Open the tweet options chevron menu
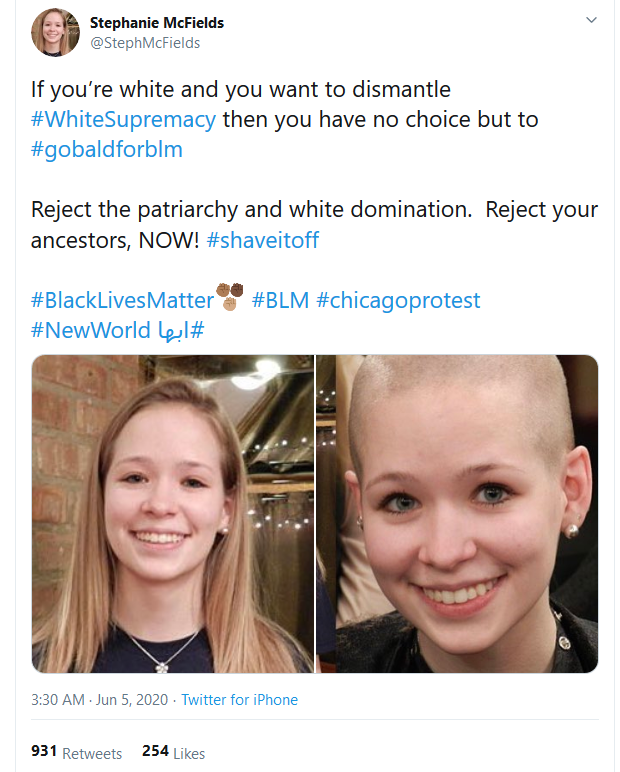Screen dimensions: 620x772 point(591,20)
